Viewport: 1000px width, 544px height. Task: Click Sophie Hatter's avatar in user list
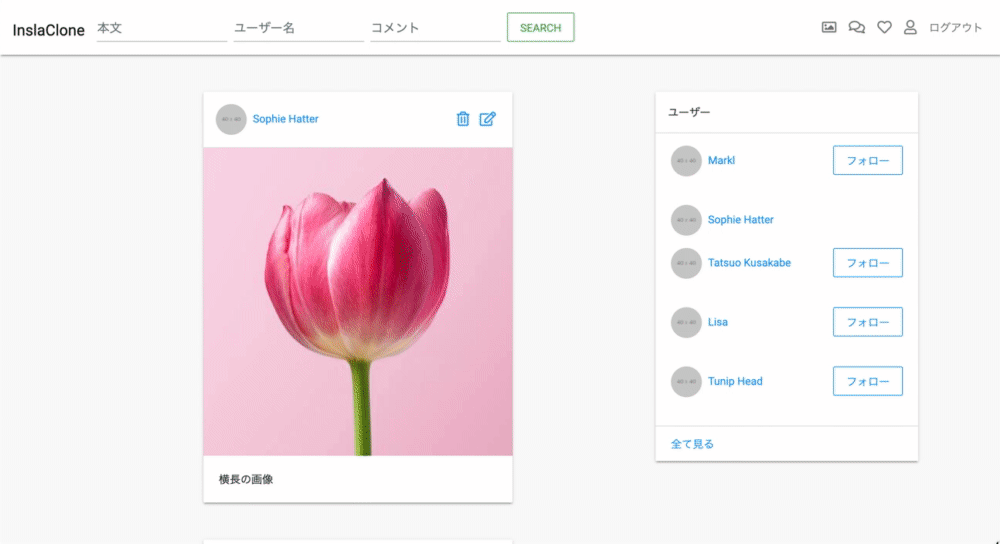click(686, 220)
